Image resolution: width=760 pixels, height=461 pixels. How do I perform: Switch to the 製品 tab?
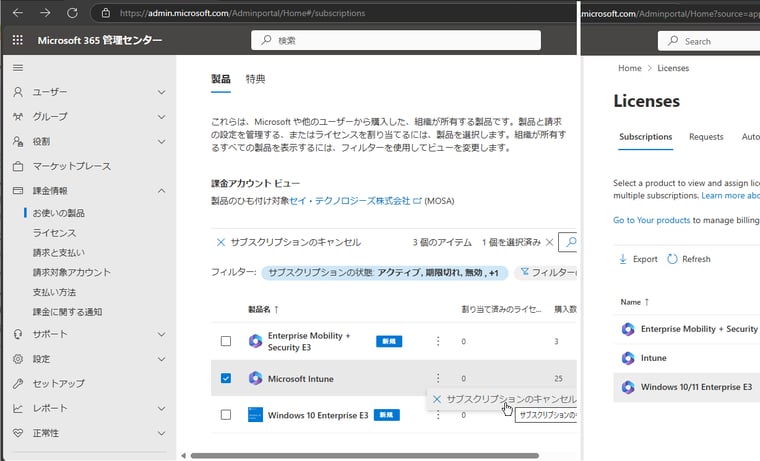tap(221, 79)
